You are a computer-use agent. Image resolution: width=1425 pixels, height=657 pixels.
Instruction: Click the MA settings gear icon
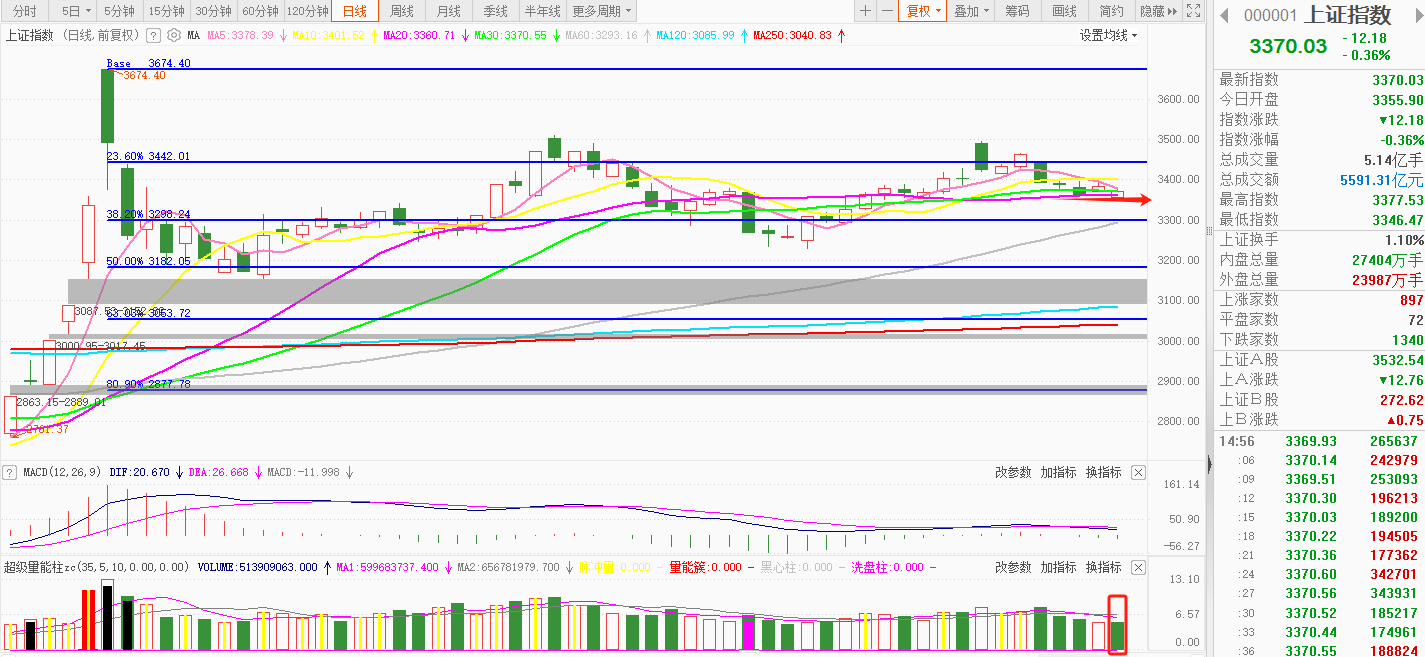tap(174, 35)
